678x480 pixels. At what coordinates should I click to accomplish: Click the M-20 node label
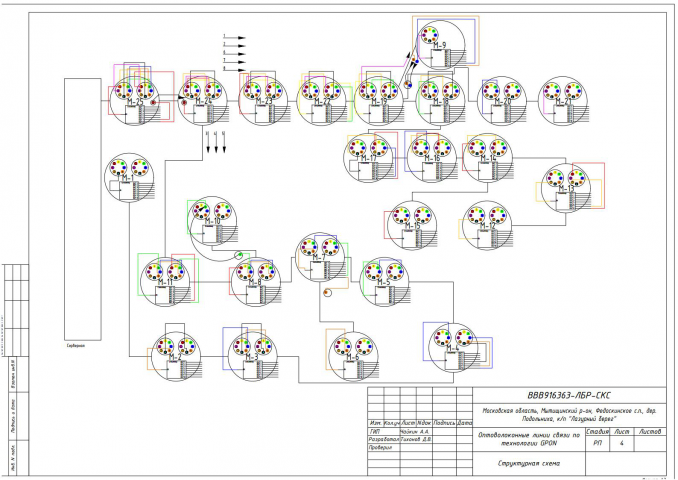coord(502,102)
